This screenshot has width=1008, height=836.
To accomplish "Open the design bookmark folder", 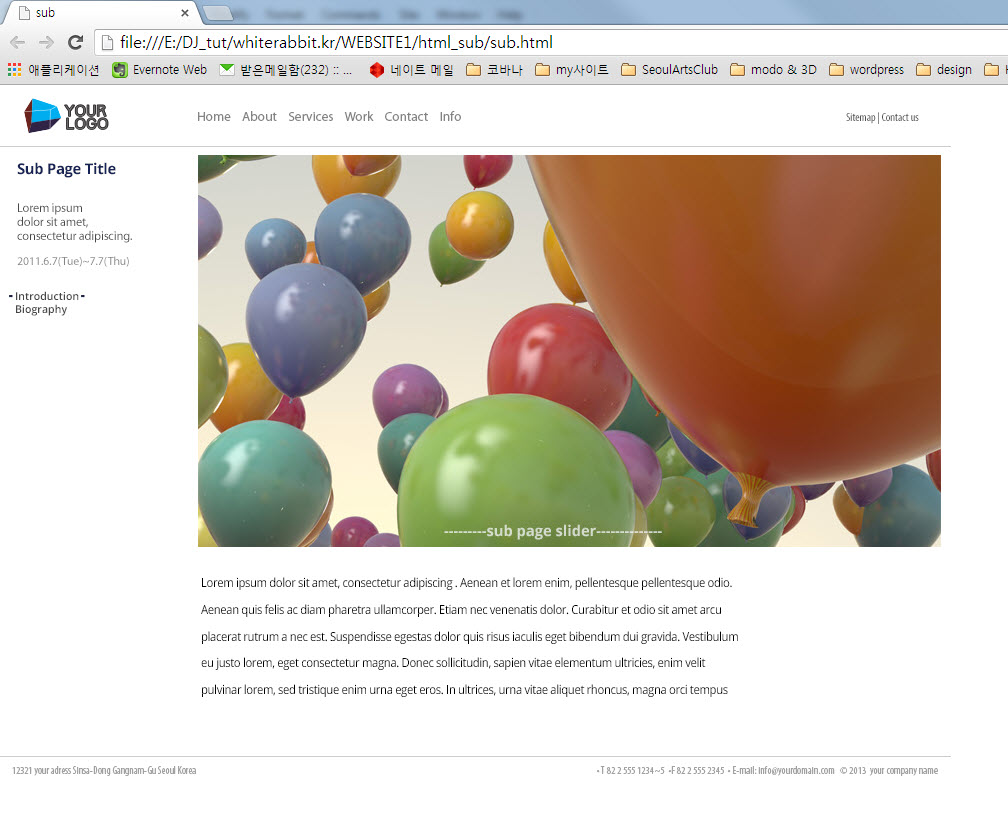I will click(944, 70).
